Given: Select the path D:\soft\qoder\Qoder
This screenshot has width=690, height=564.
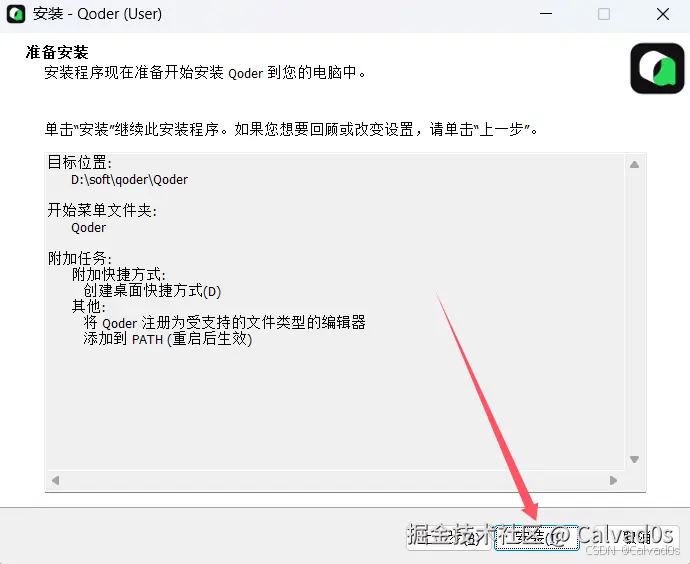Looking at the screenshot, I should pyautogui.click(x=129, y=179).
